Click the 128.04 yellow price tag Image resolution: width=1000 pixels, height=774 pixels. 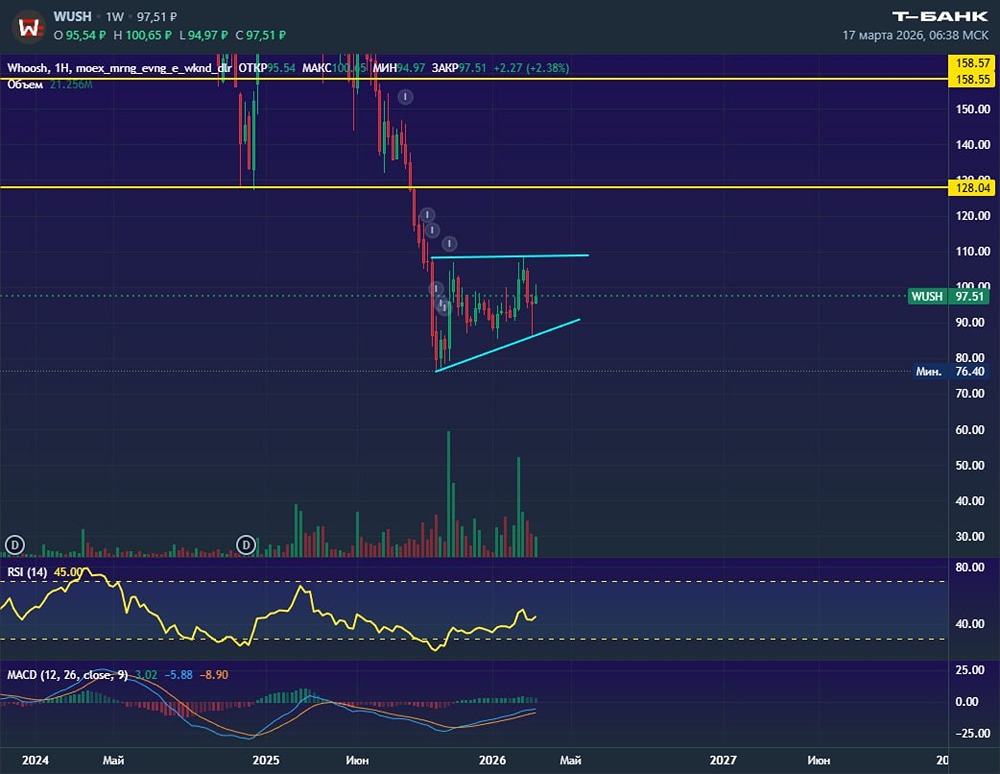(x=973, y=187)
